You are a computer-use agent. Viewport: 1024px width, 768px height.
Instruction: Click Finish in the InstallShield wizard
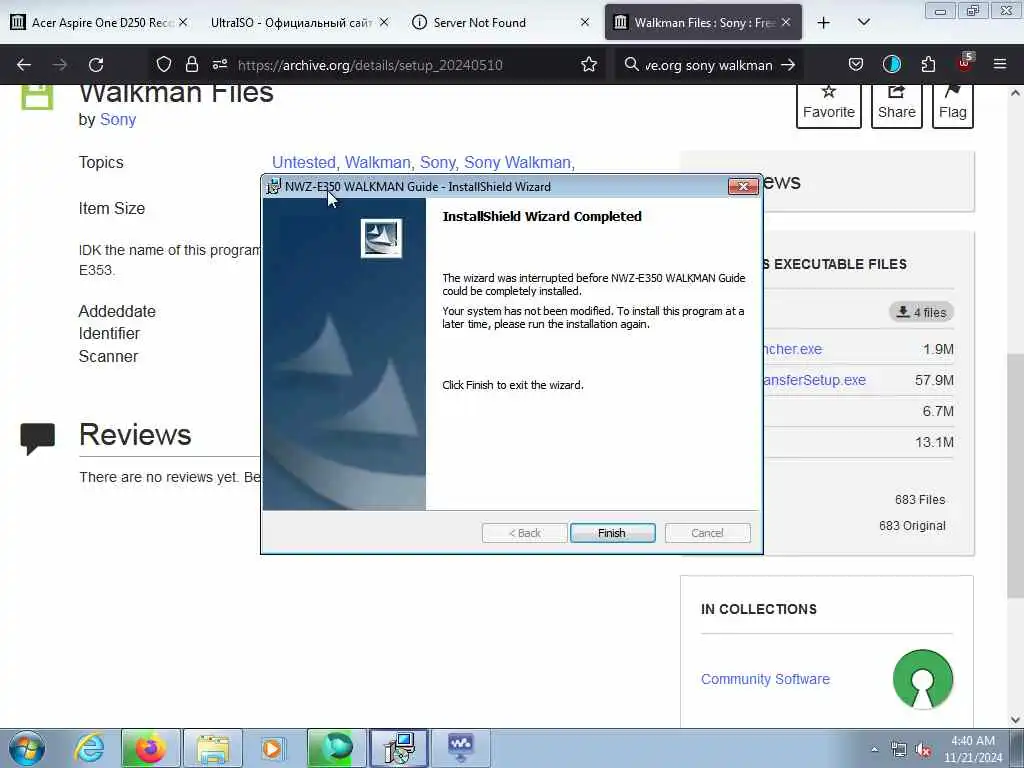tap(612, 533)
